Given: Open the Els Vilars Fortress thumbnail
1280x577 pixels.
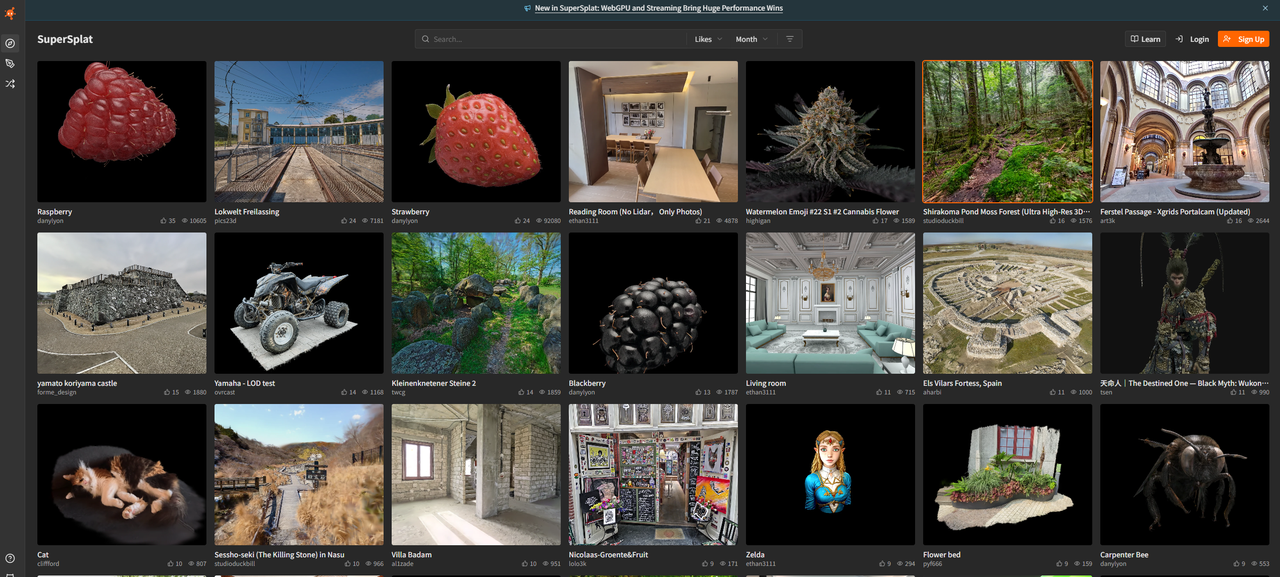Looking at the screenshot, I should tap(1007, 303).
